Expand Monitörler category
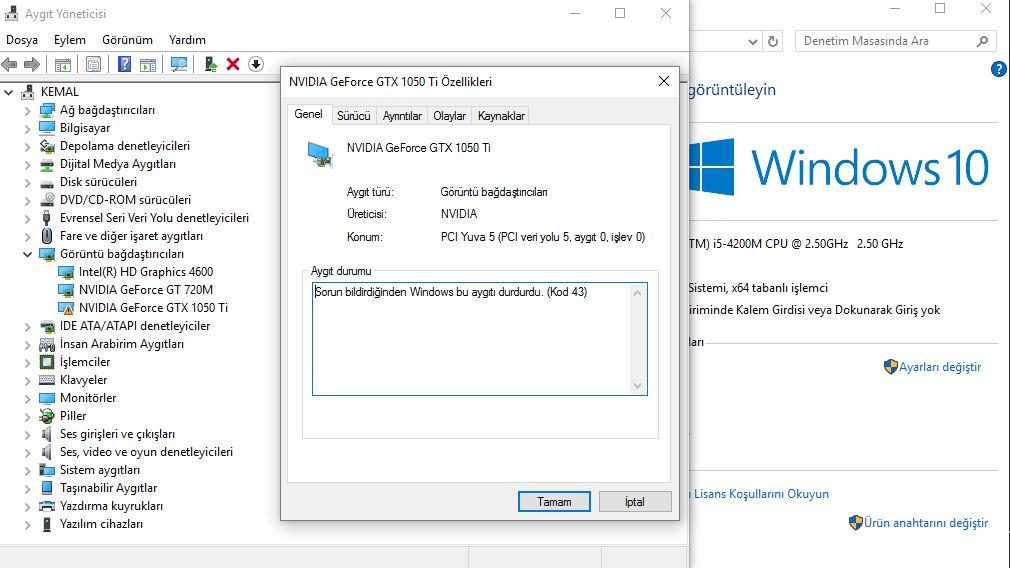Image resolution: width=1010 pixels, height=568 pixels. pyautogui.click(x=27, y=399)
